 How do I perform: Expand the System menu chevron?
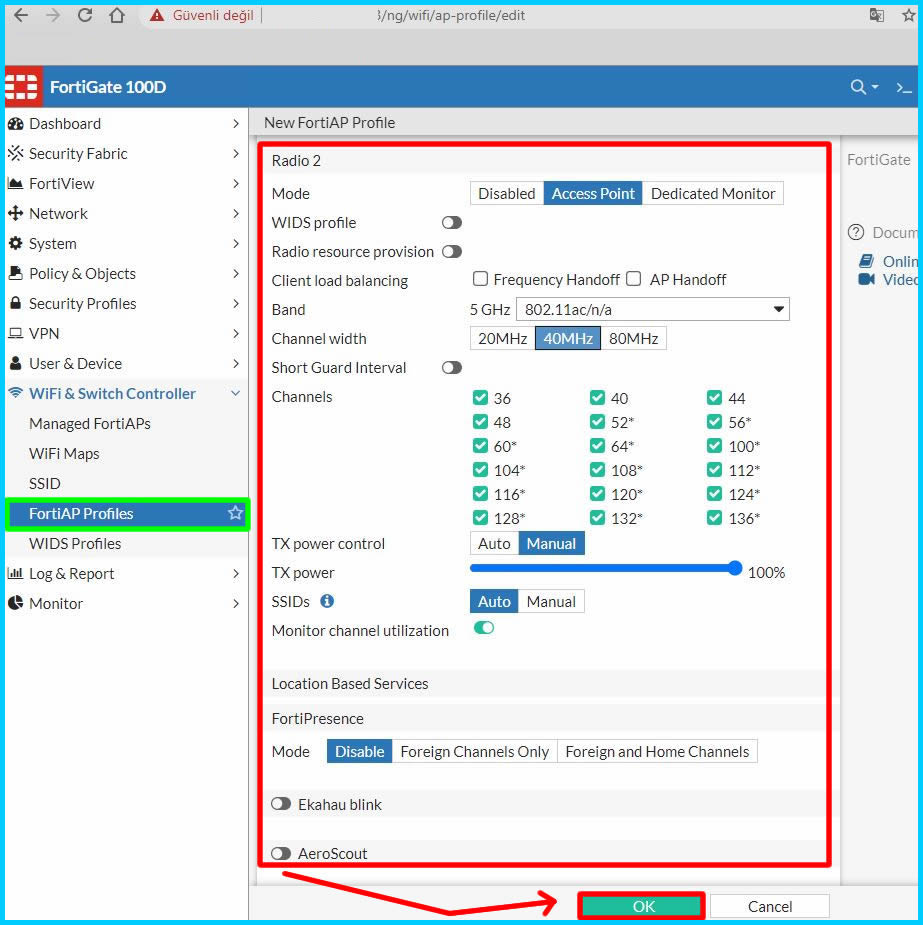[236, 243]
